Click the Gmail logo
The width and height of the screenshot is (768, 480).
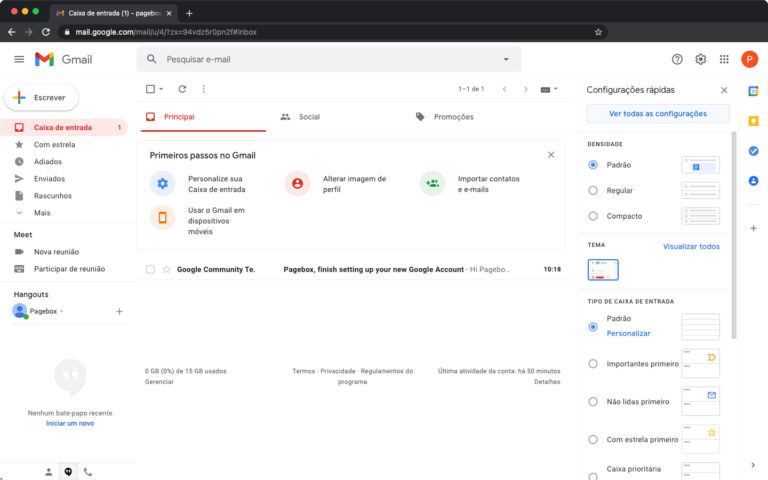[63, 59]
